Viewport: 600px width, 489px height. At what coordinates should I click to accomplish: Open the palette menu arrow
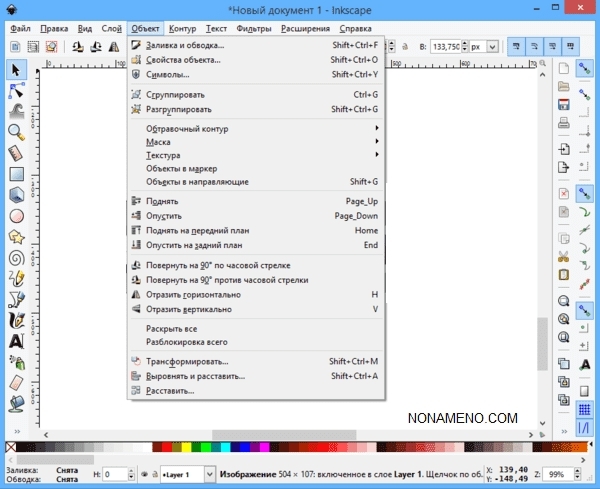(x=591, y=444)
